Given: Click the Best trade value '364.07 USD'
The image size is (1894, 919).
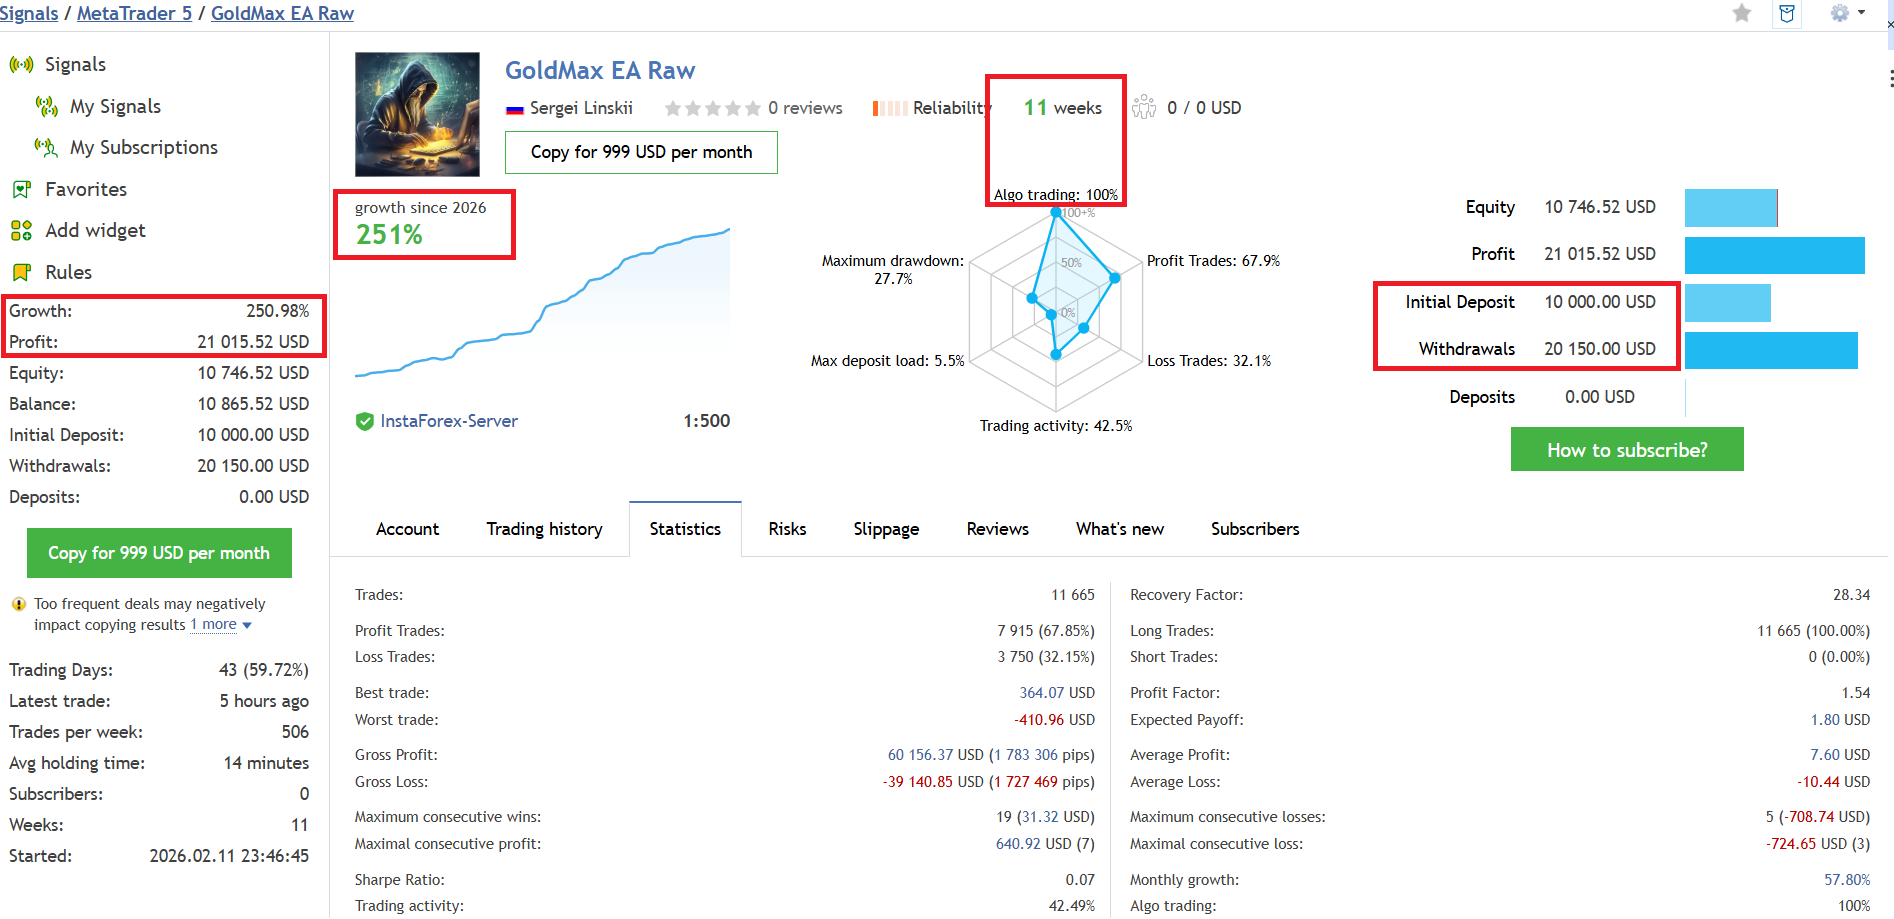Looking at the screenshot, I should (1057, 693).
